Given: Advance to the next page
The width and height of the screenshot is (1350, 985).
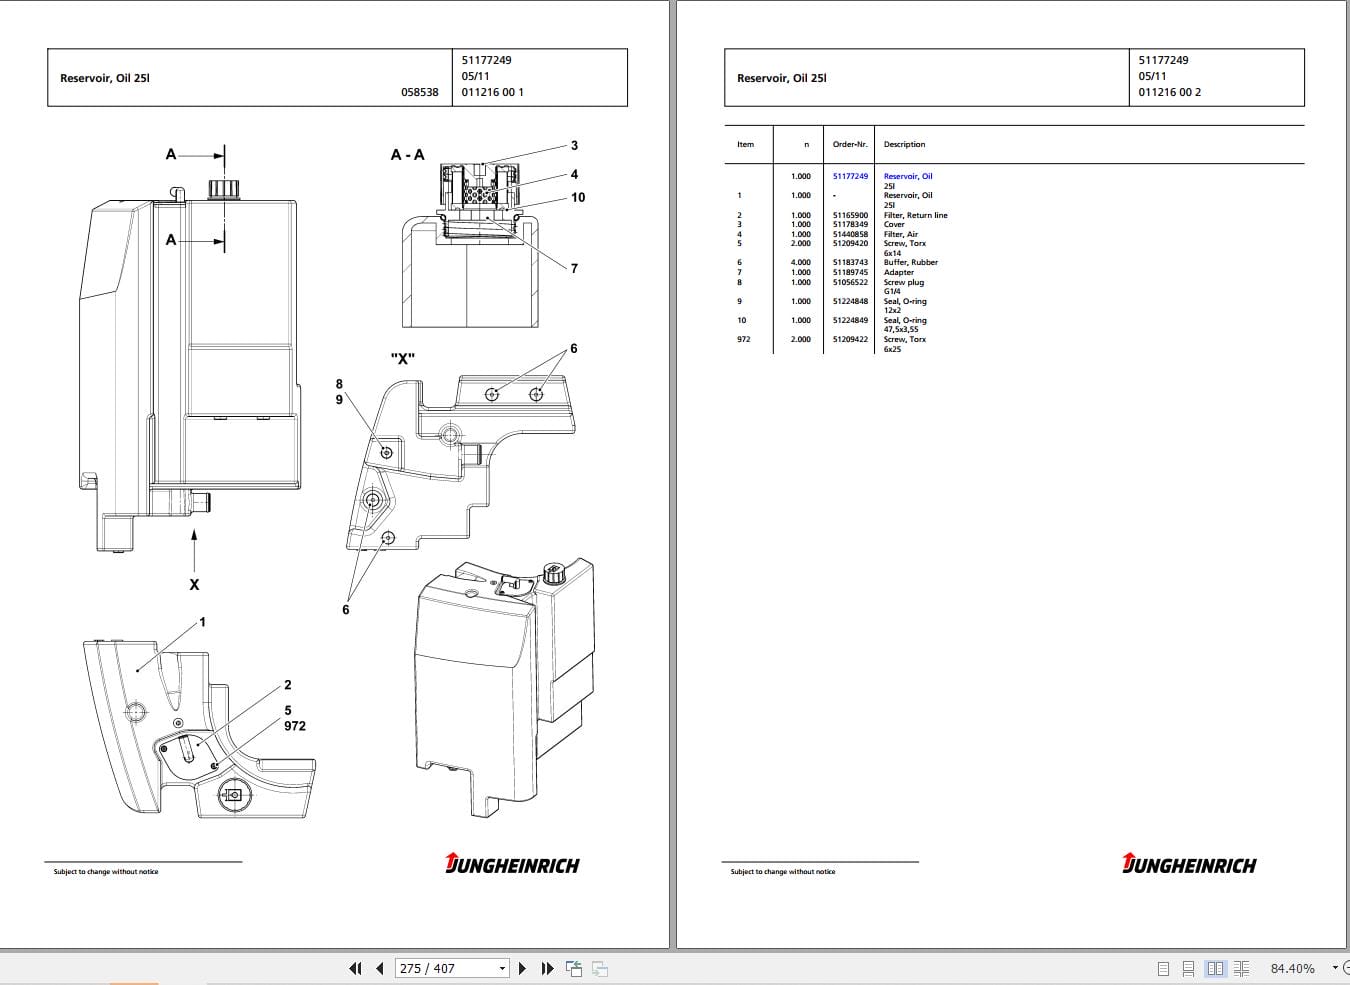Looking at the screenshot, I should (x=522, y=968).
